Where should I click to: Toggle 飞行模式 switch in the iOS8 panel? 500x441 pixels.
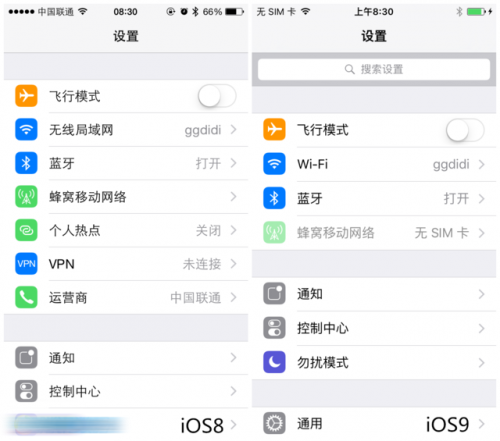(x=217, y=96)
